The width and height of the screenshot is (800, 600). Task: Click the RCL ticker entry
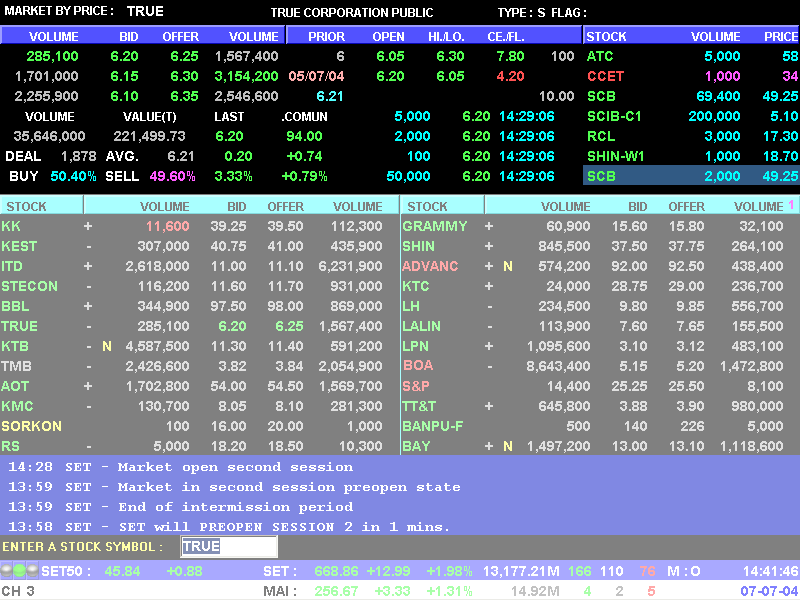601,136
